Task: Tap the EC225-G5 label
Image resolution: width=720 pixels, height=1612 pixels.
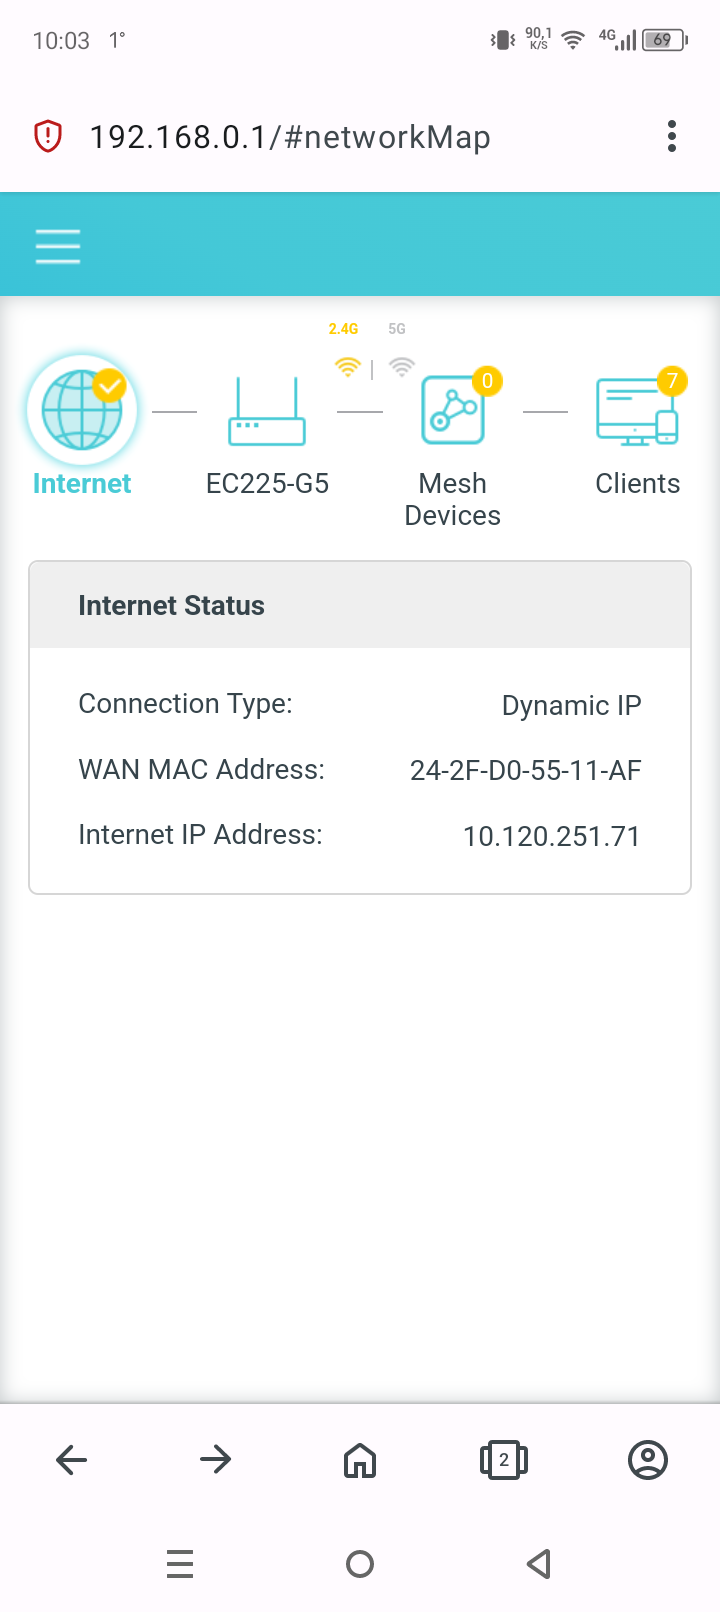Action: click(x=267, y=484)
